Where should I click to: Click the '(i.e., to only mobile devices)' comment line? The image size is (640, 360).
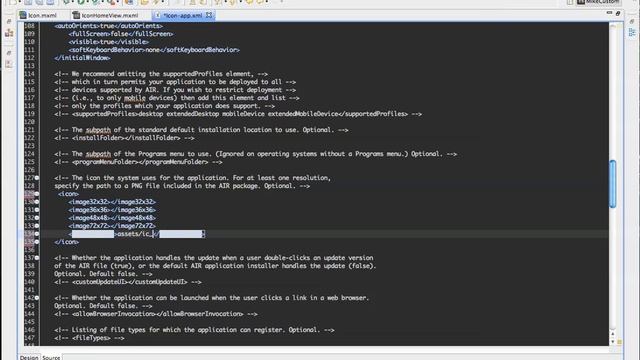177,98
